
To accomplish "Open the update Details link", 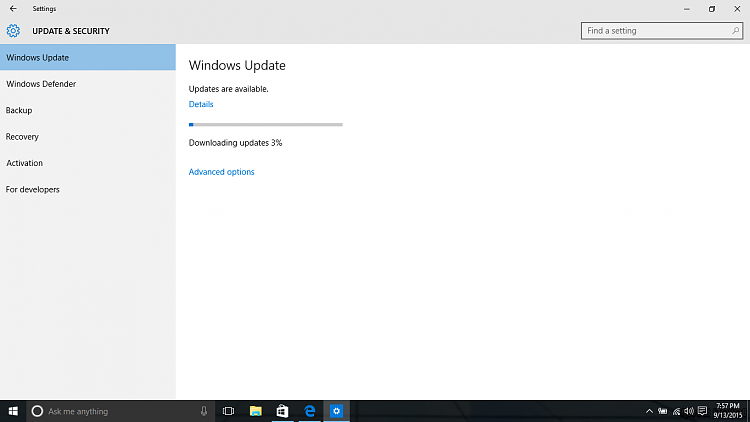I will pos(201,104).
